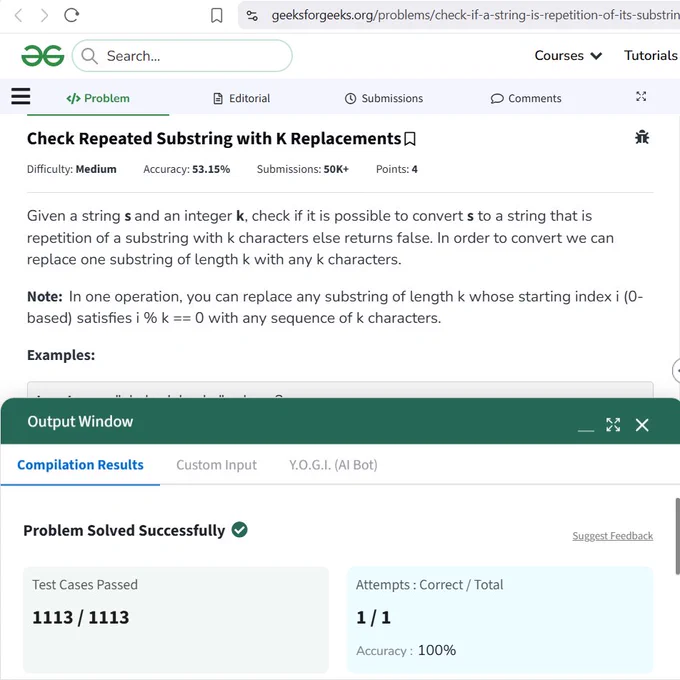Click the 'Examples:' heading

click(61, 355)
